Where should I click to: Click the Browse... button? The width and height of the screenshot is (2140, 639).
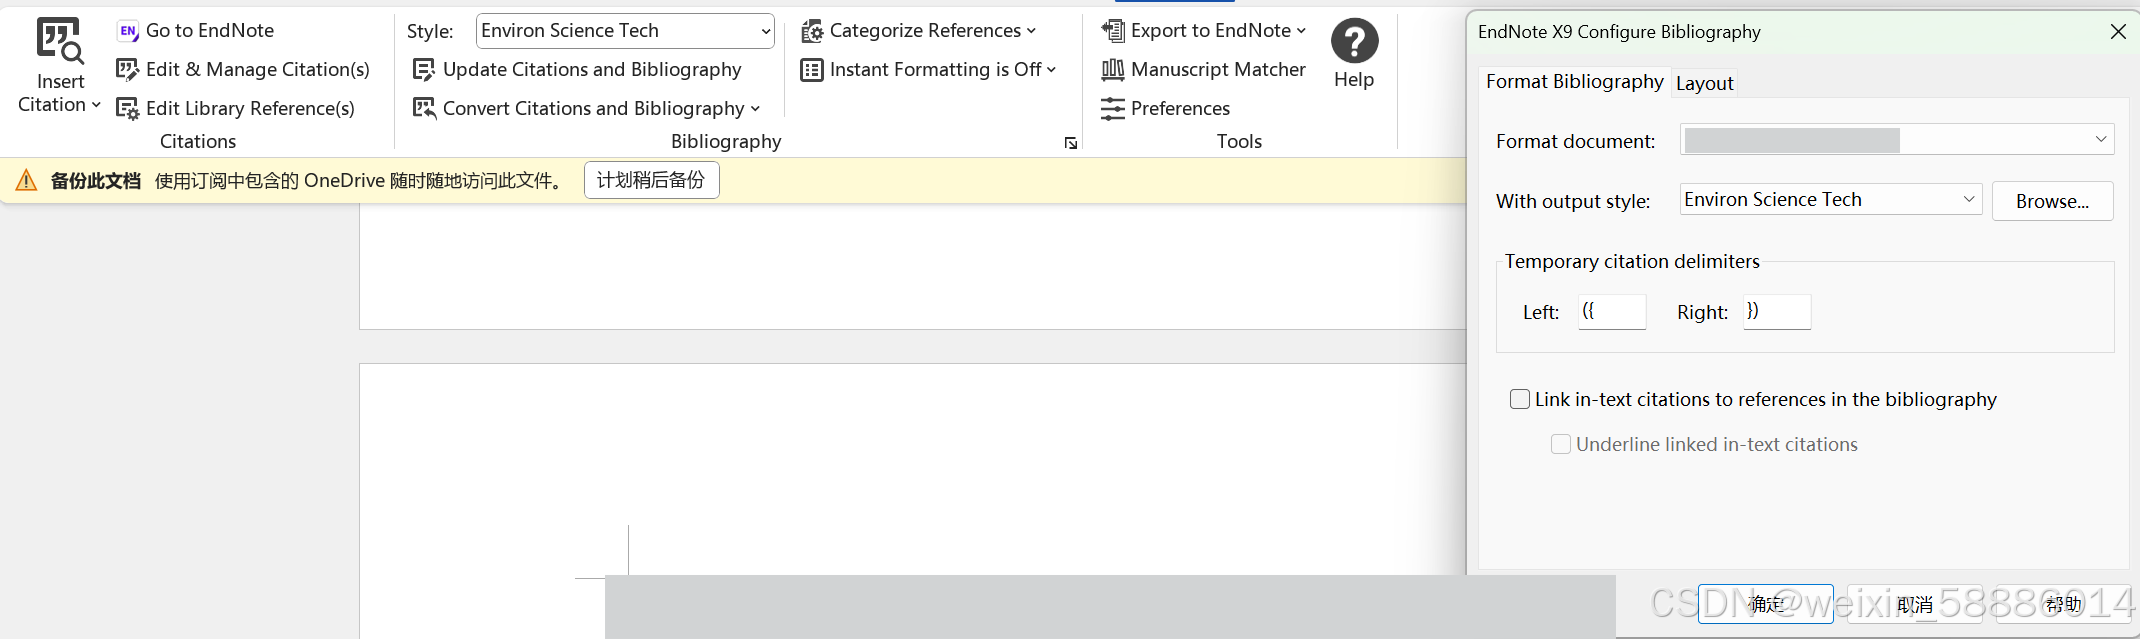(x=2052, y=201)
